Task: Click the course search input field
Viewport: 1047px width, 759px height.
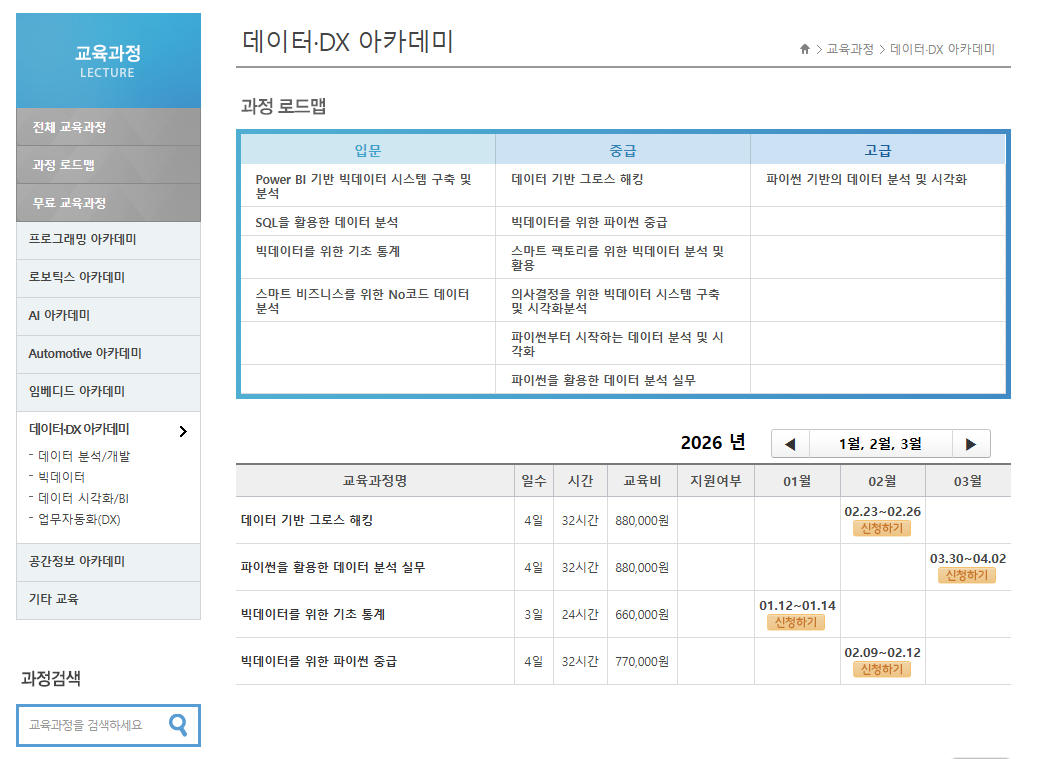Action: (90, 725)
